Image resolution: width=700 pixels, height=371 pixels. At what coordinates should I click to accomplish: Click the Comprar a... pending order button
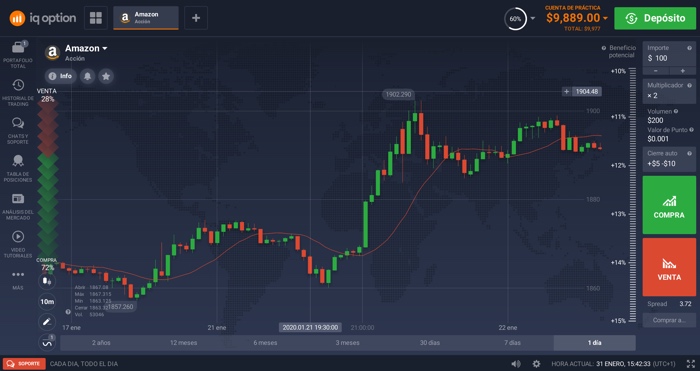tap(669, 320)
